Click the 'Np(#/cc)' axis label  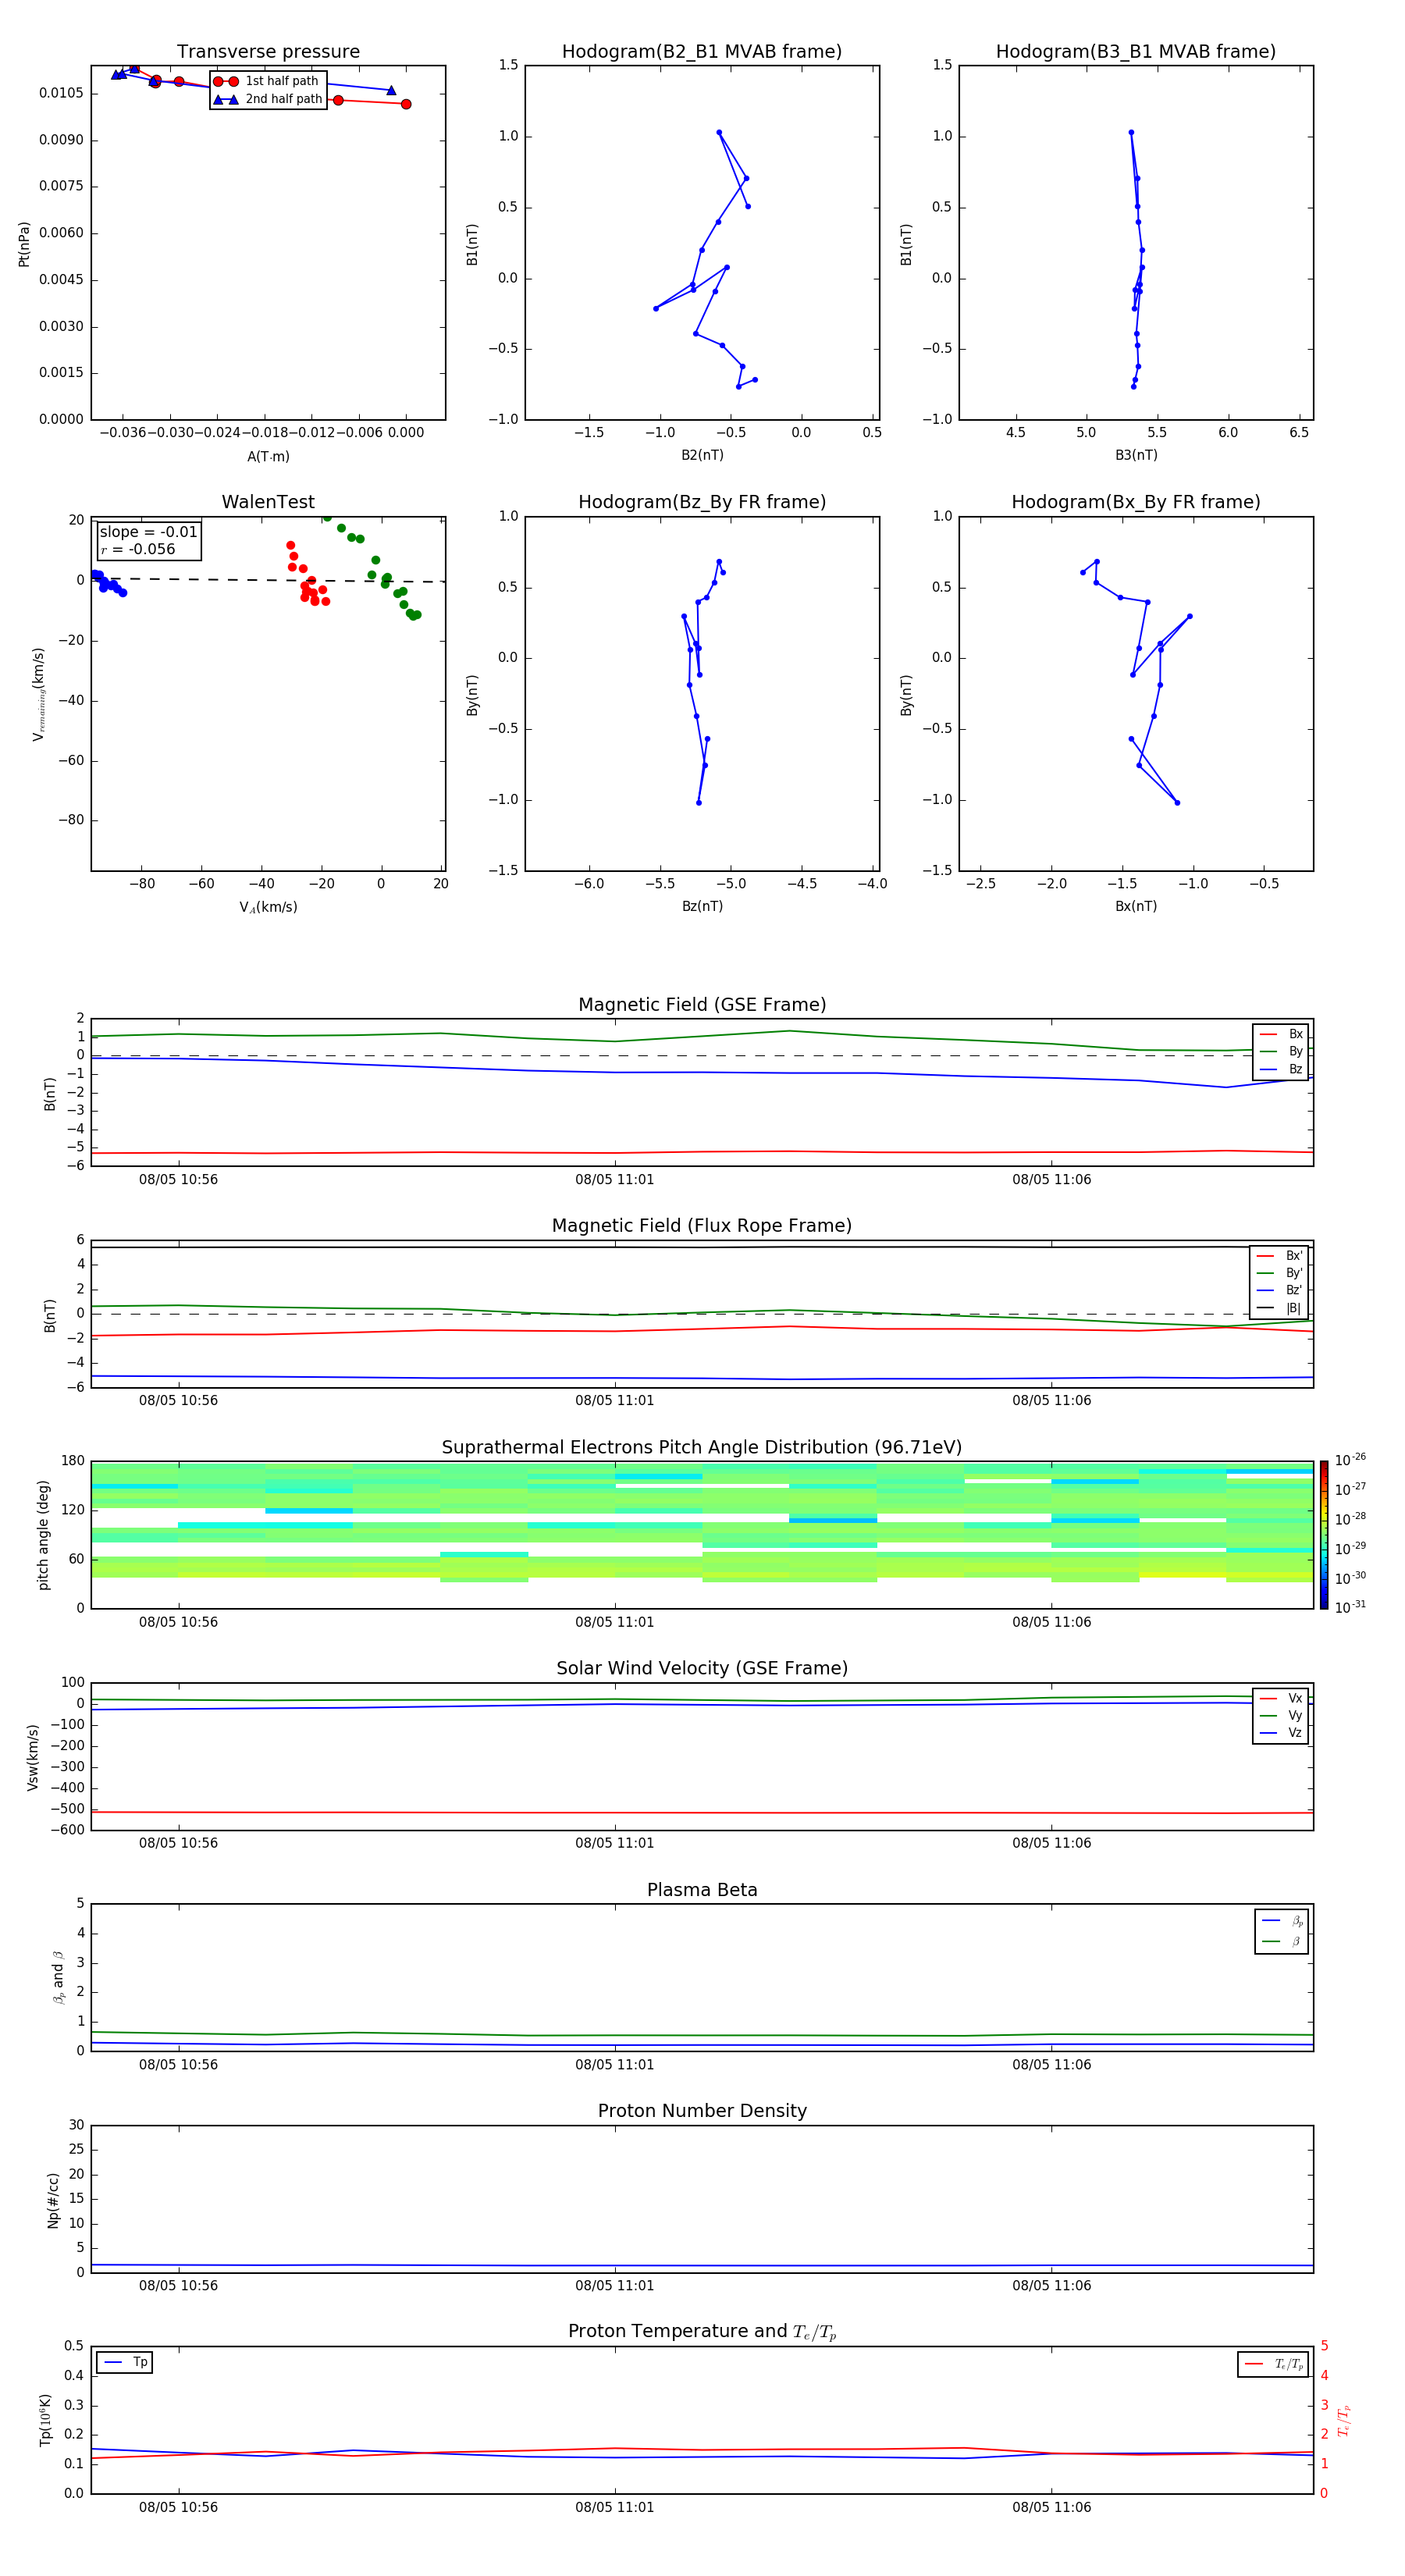point(53,2200)
